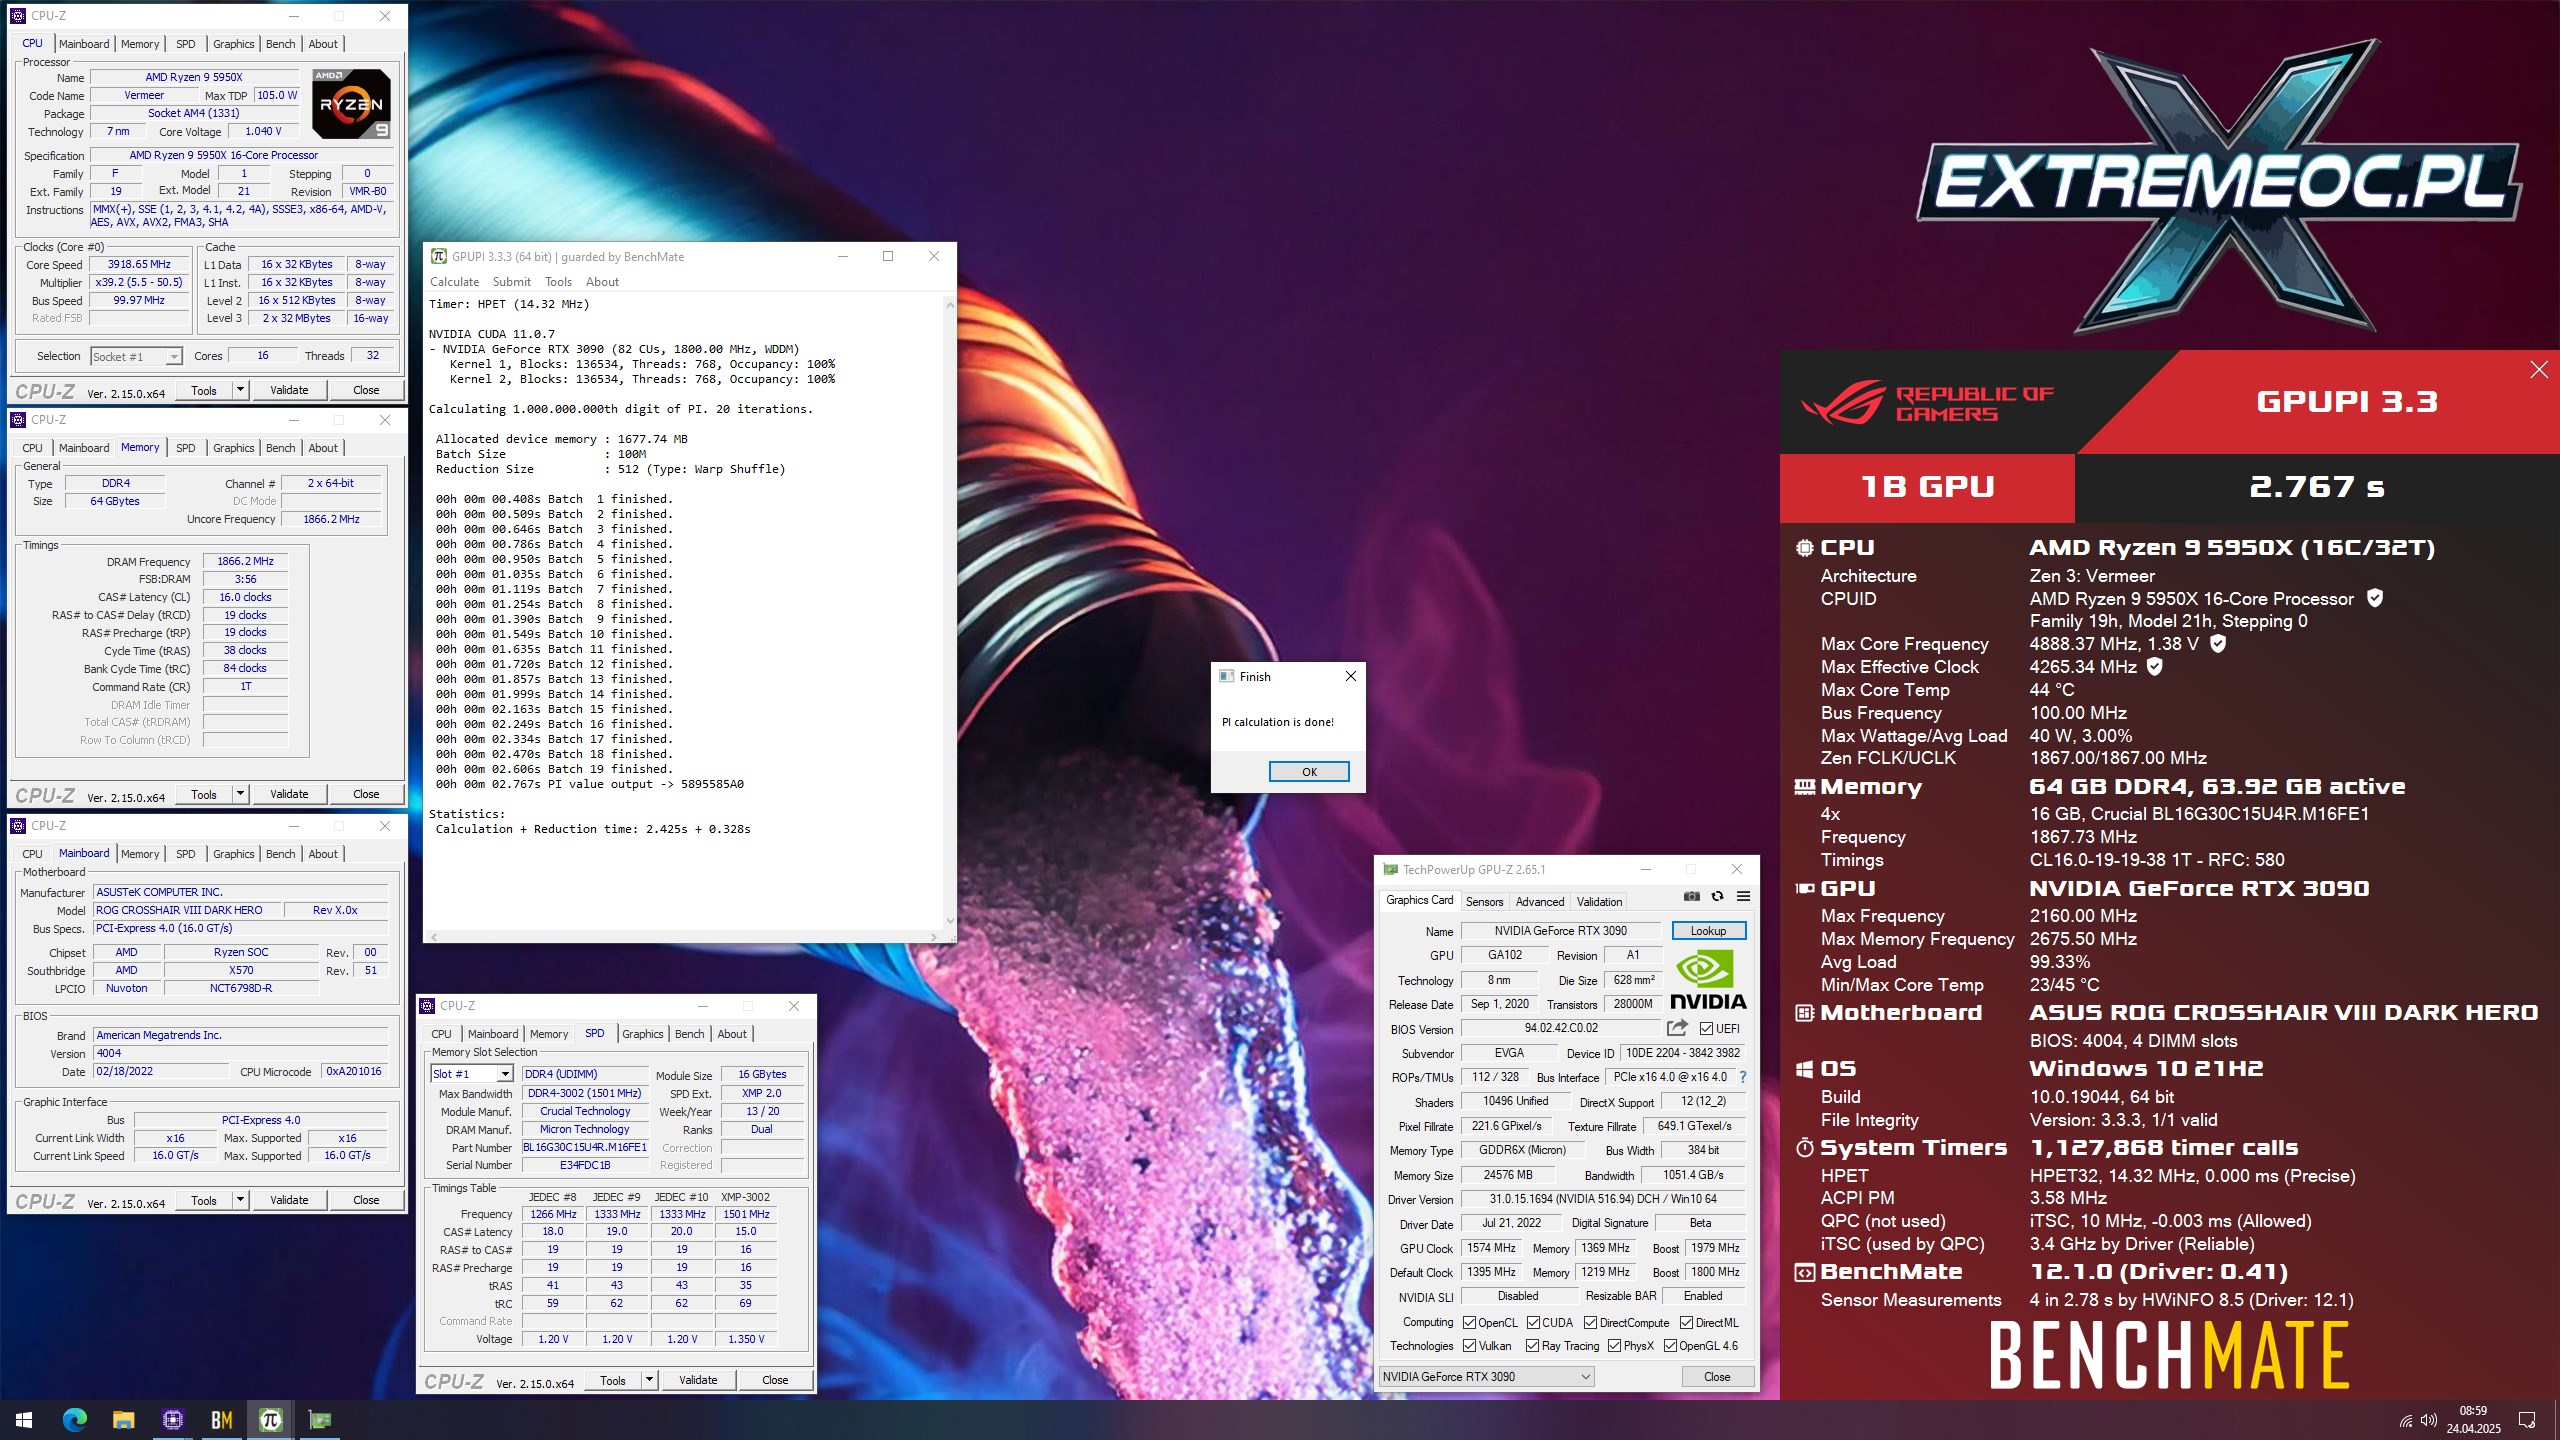
Task: Toggle the OpenCL checkbox
Action: tap(1469, 1322)
